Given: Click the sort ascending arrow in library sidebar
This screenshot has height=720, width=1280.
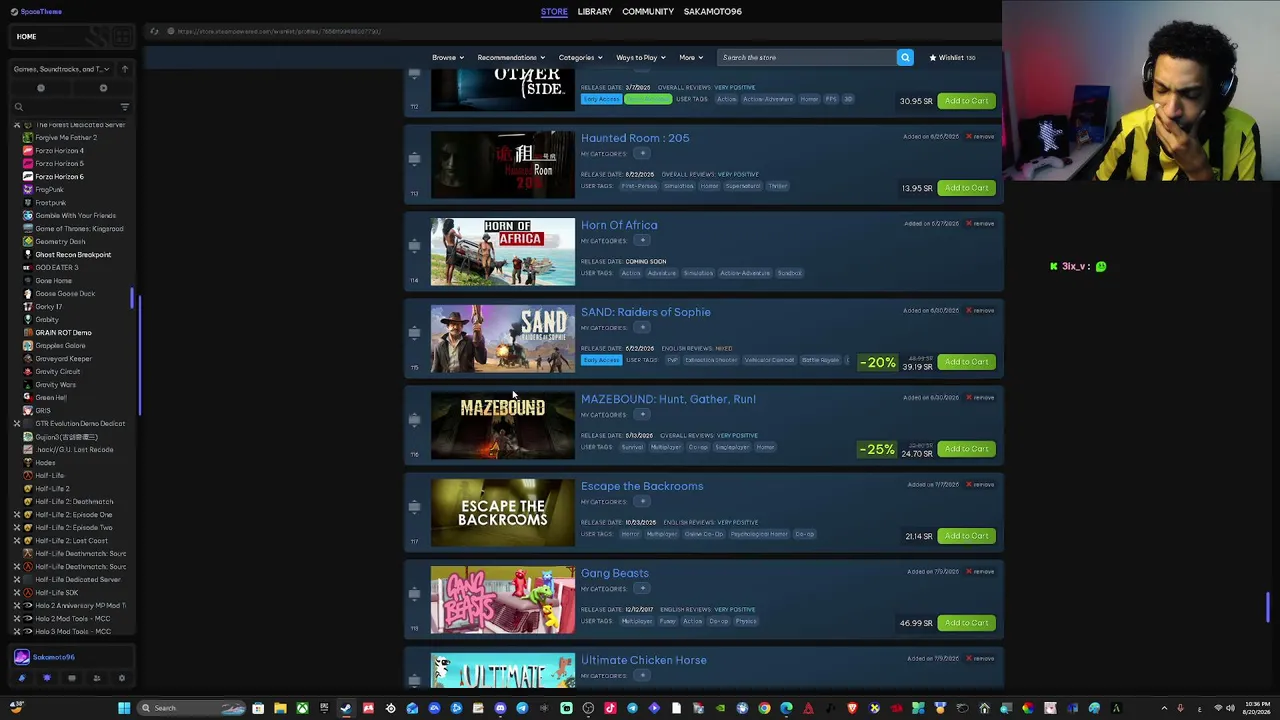Looking at the screenshot, I should (125, 69).
